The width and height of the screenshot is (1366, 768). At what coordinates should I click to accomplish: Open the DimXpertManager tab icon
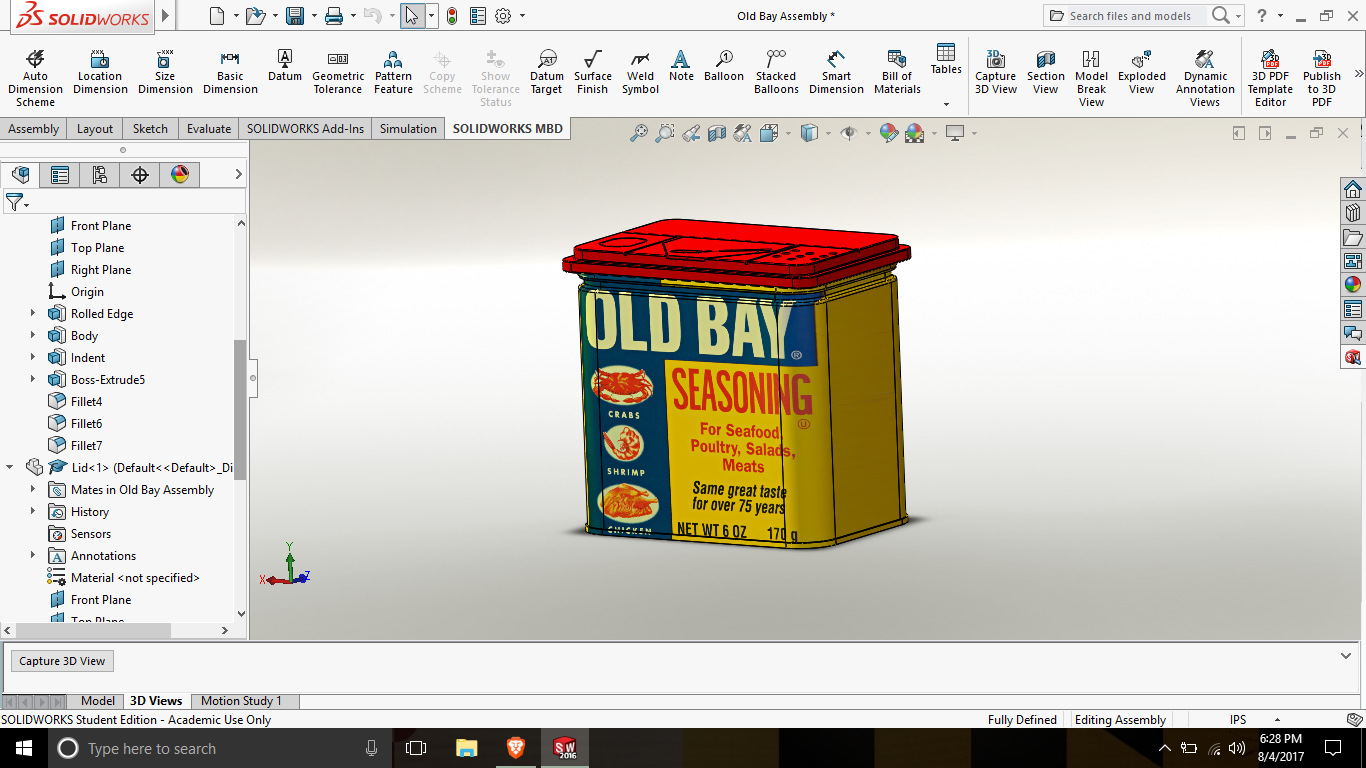click(x=140, y=175)
